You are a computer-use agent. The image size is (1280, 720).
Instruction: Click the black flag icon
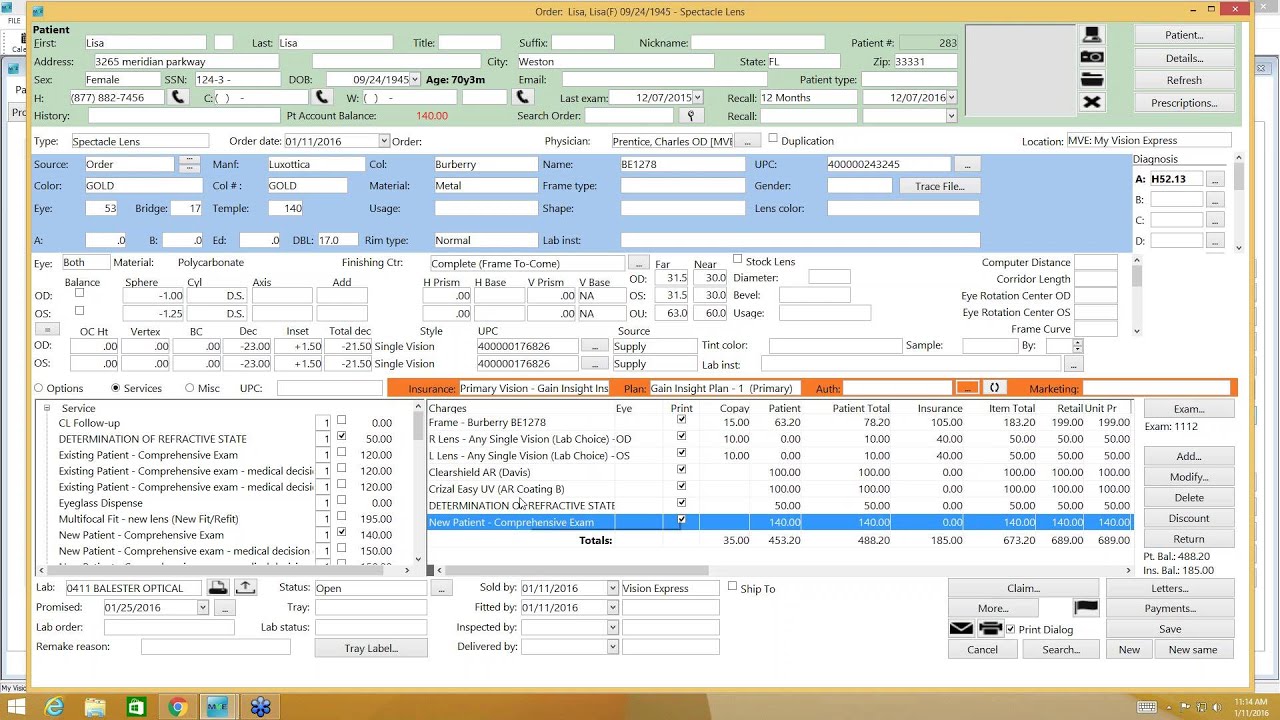tap(1086, 608)
